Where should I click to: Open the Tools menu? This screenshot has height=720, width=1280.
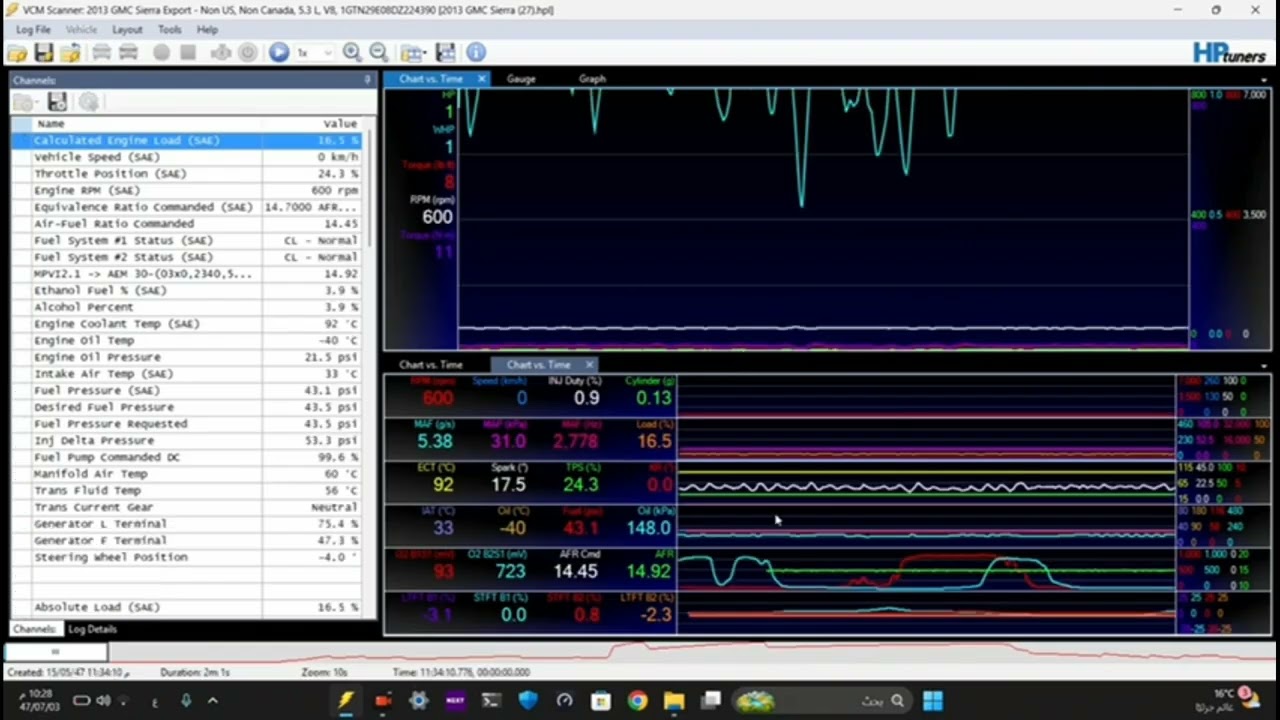point(169,30)
